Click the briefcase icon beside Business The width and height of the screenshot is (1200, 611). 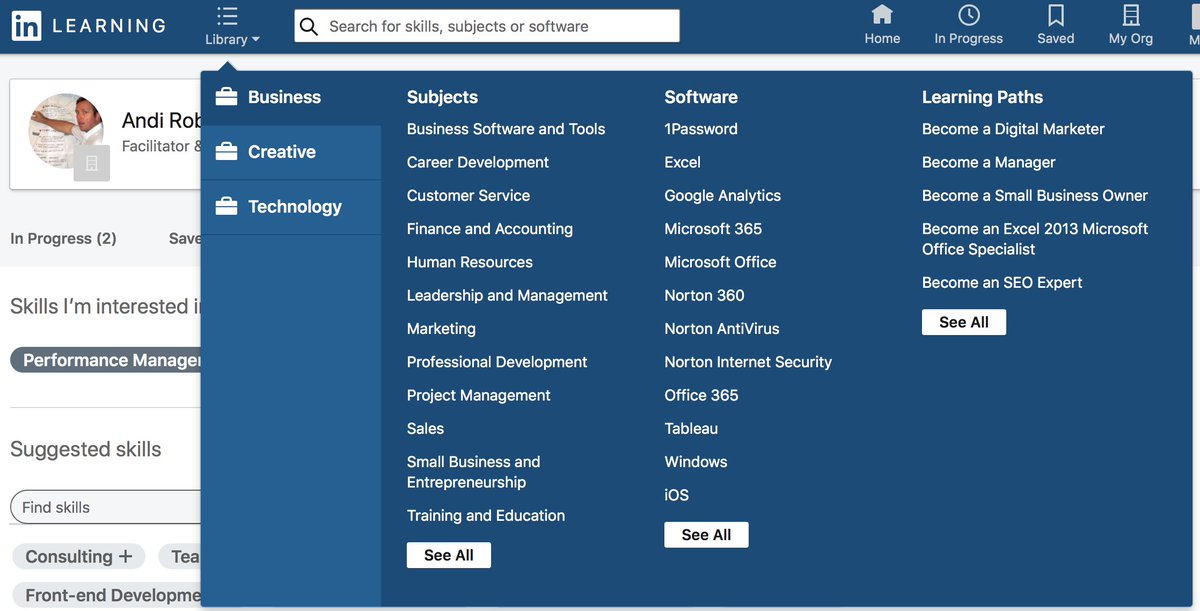(227, 97)
